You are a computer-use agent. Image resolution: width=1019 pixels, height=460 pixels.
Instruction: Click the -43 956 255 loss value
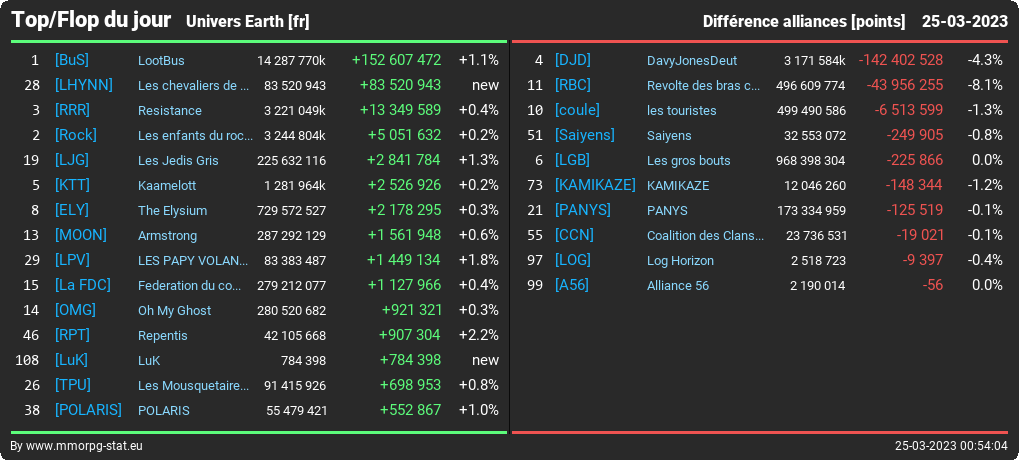tap(905, 85)
